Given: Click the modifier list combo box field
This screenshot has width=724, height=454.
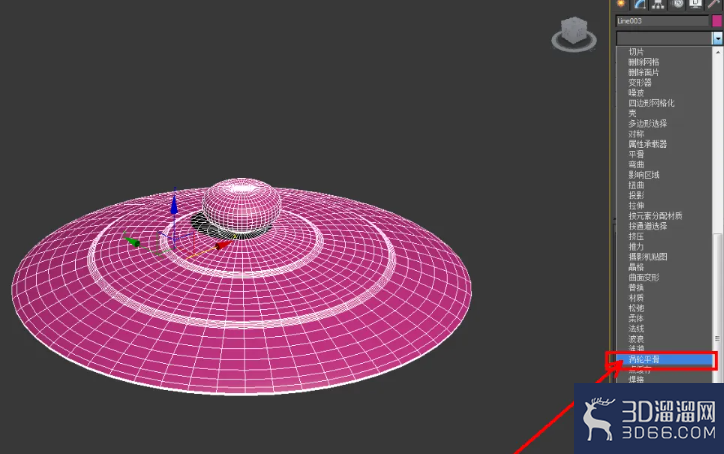Looking at the screenshot, I should pyautogui.click(x=664, y=38).
